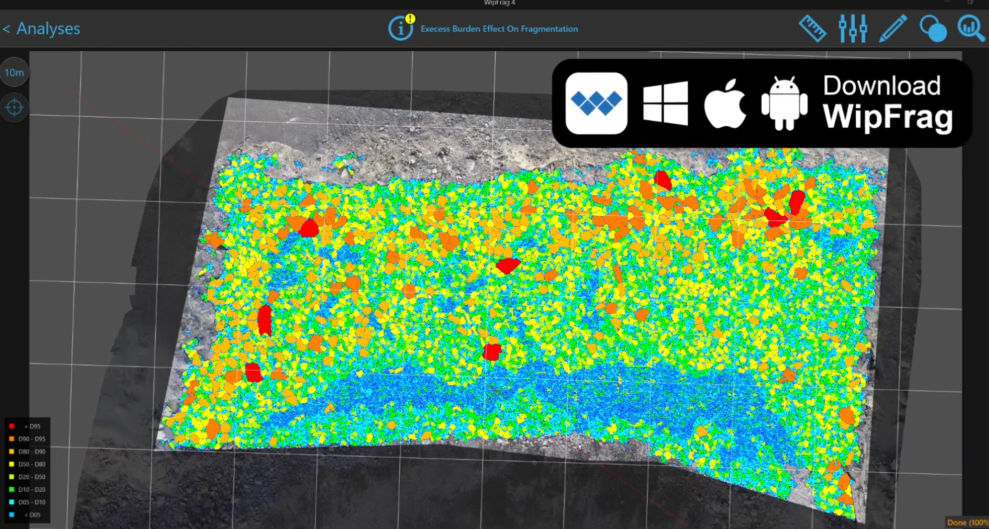Click the 'Execess Burden Effect On Fragmentation' title
This screenshot has width=989, height=529.
click(499, 29)
